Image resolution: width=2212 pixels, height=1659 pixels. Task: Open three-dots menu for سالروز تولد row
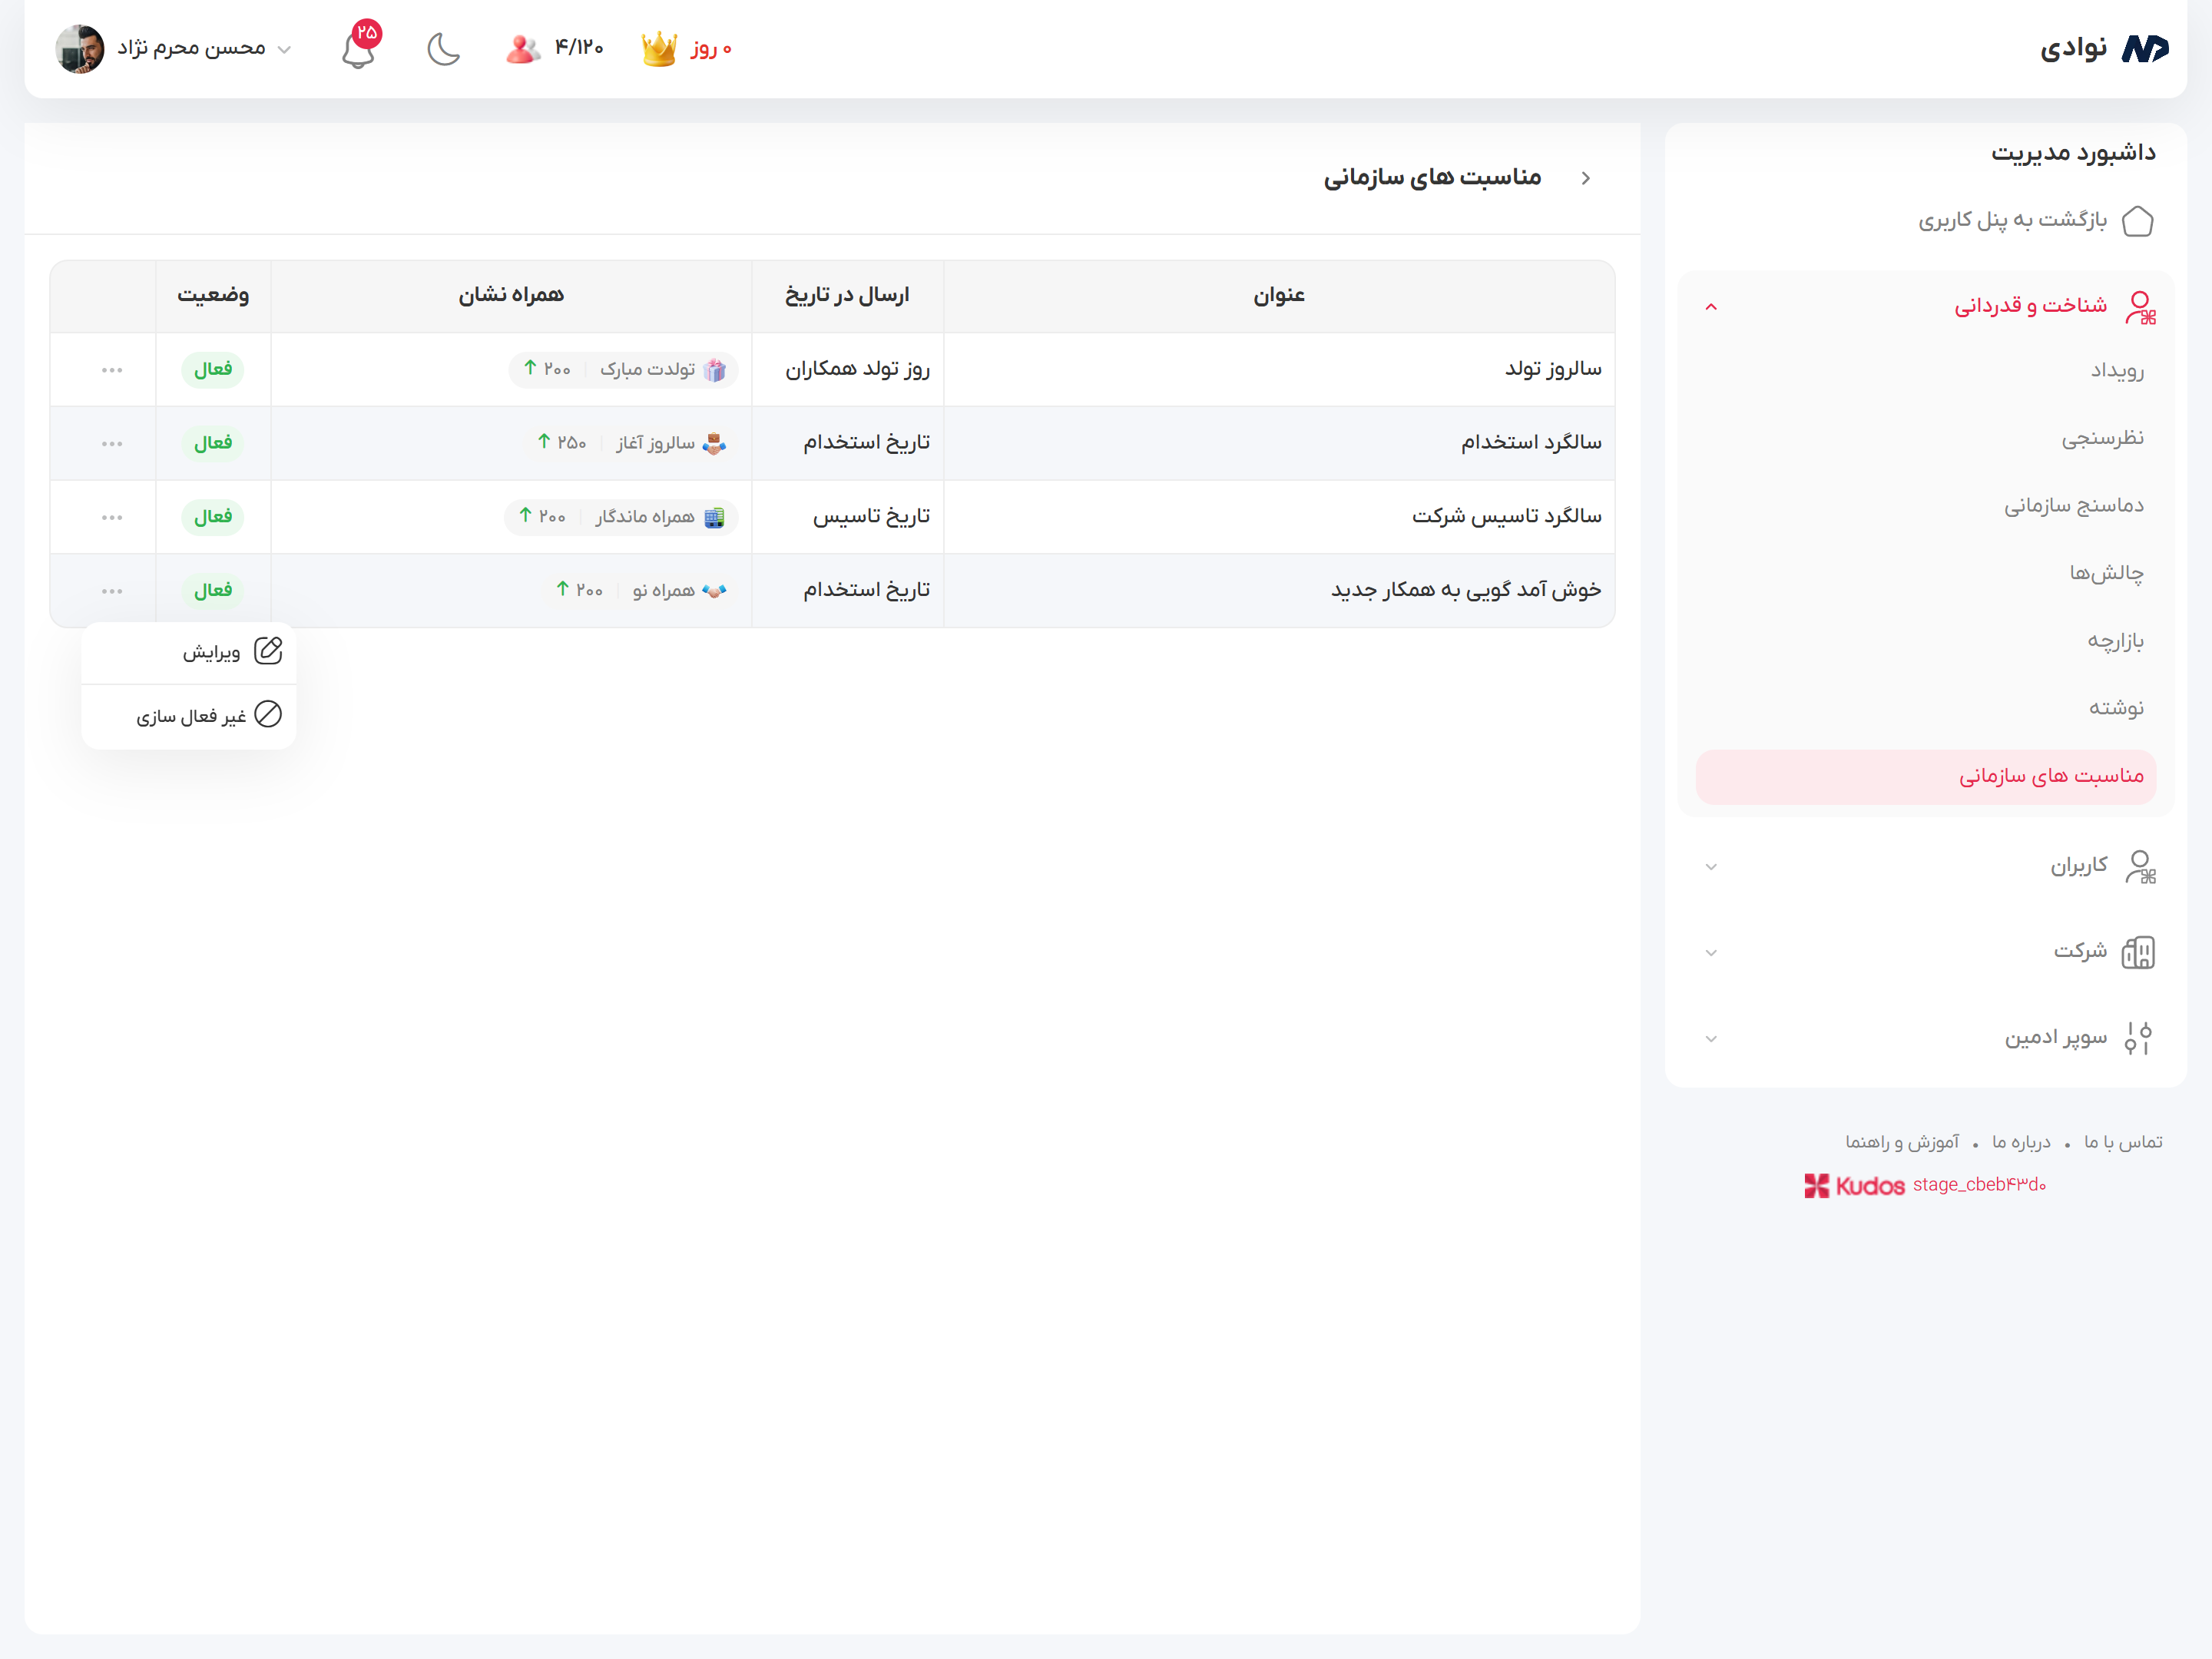[112, 370]
